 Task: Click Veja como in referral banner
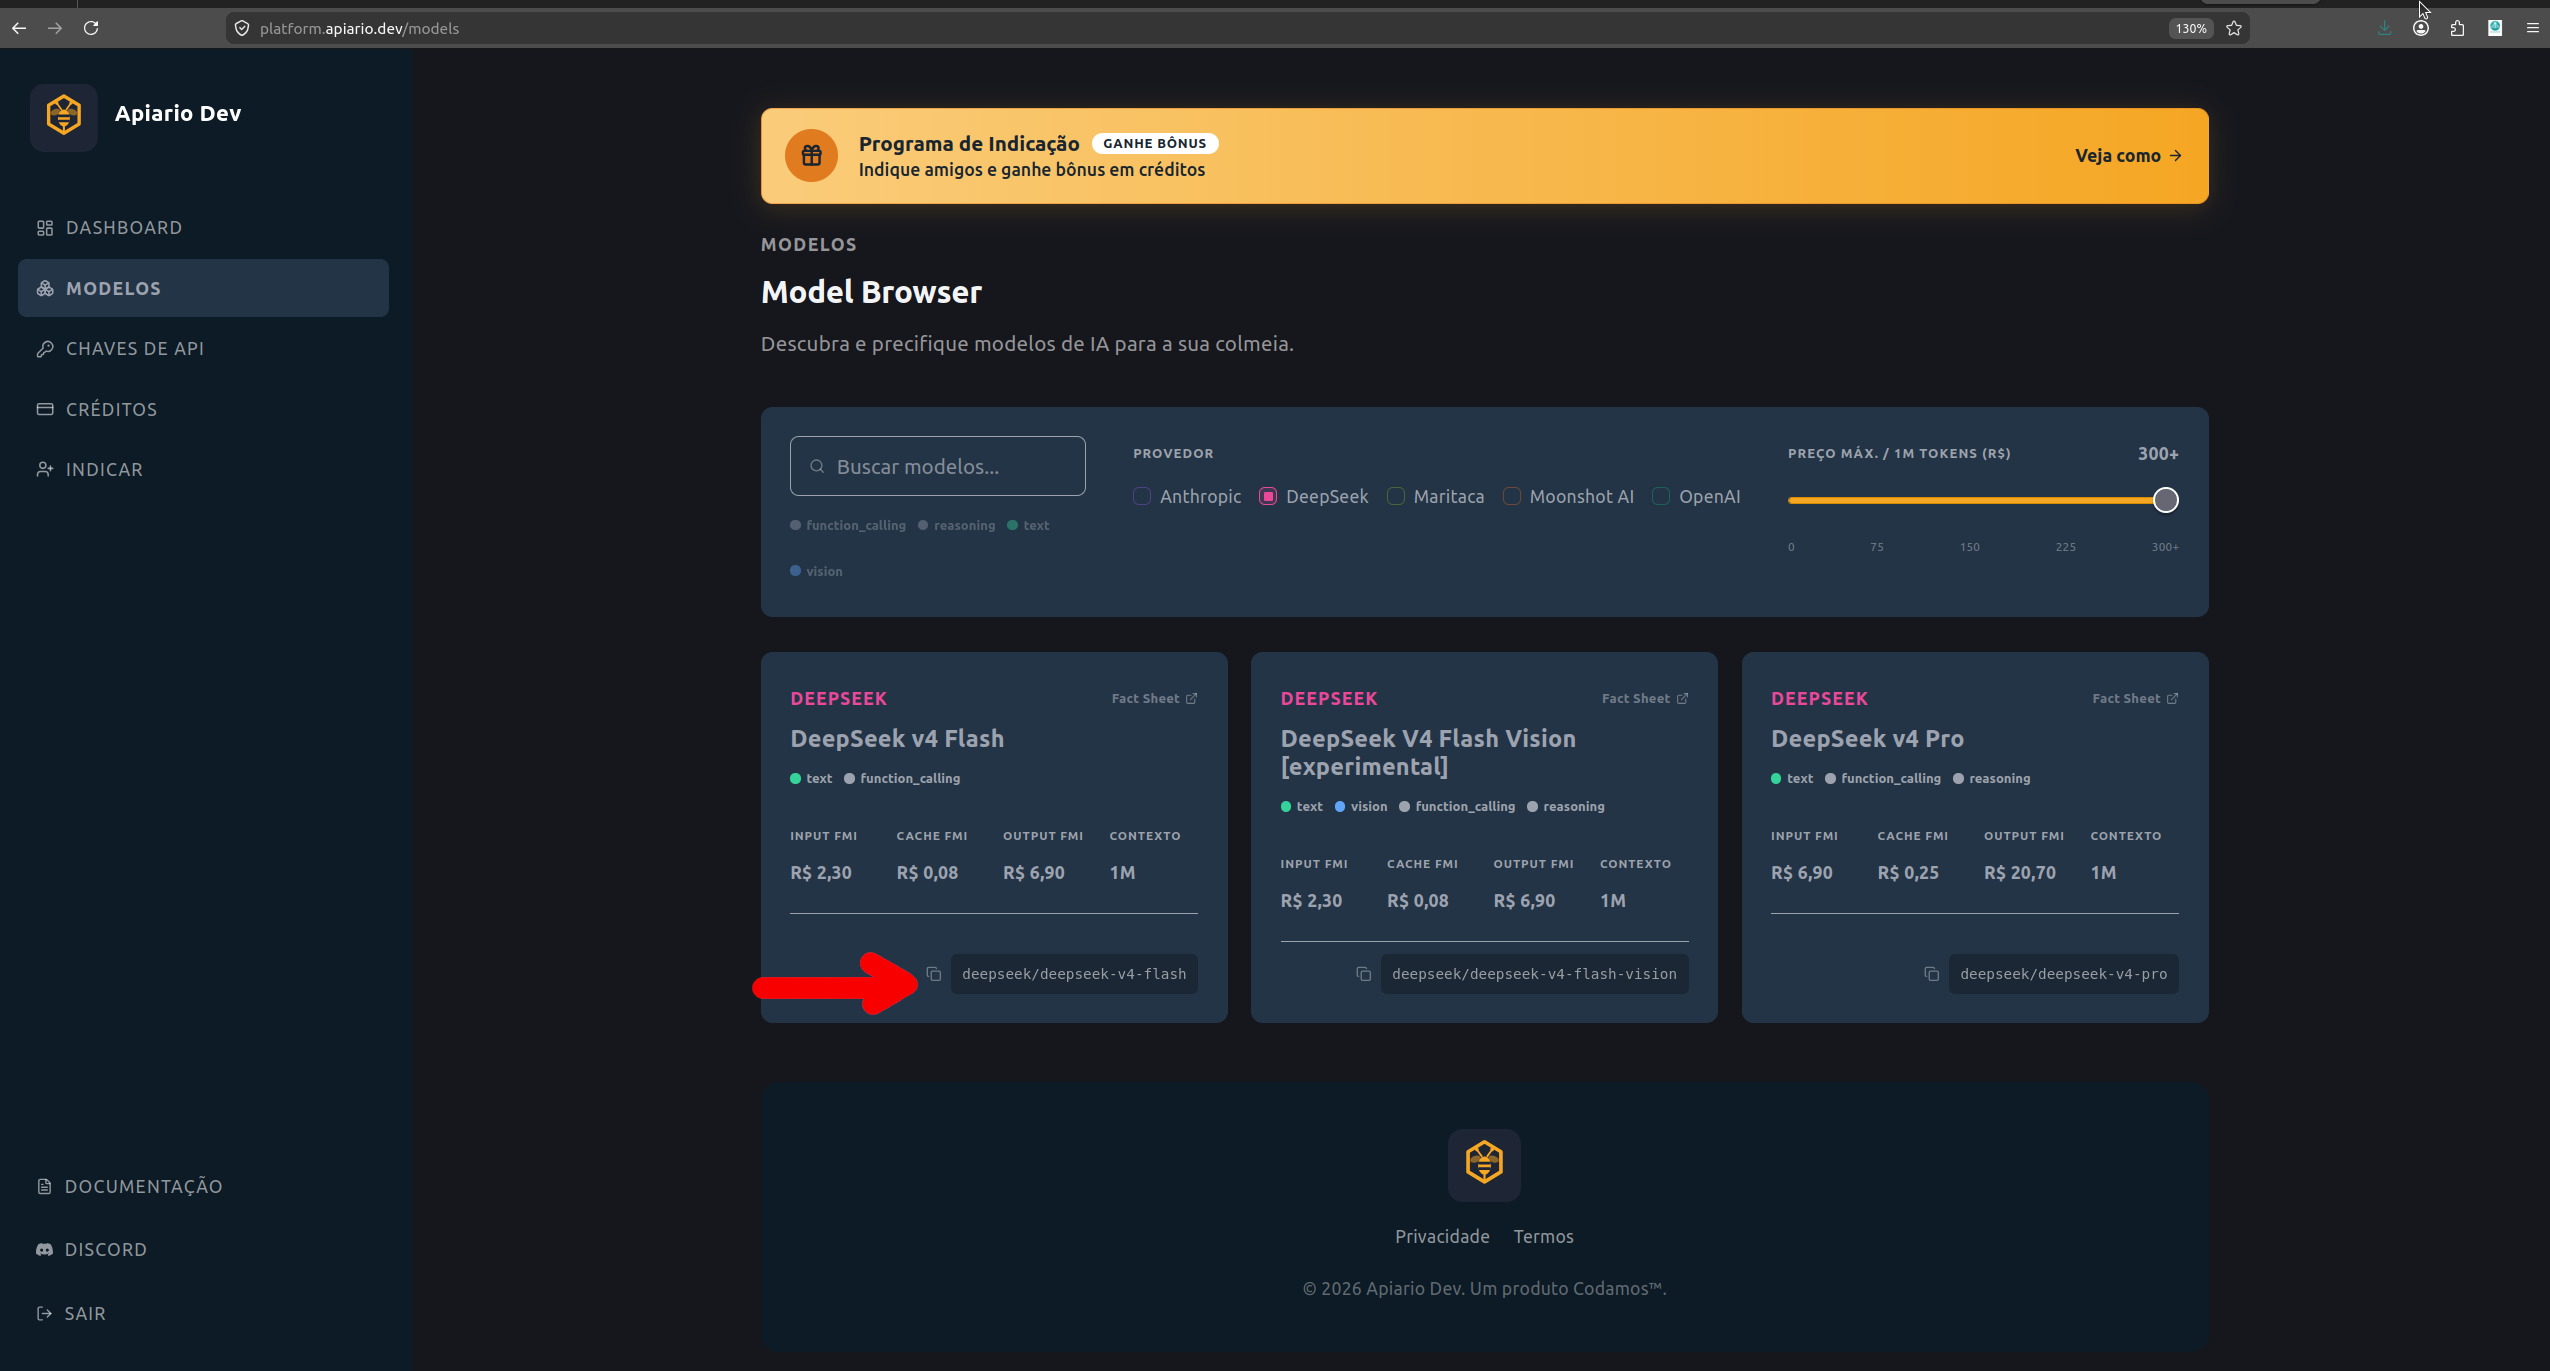click(2128, 156)
